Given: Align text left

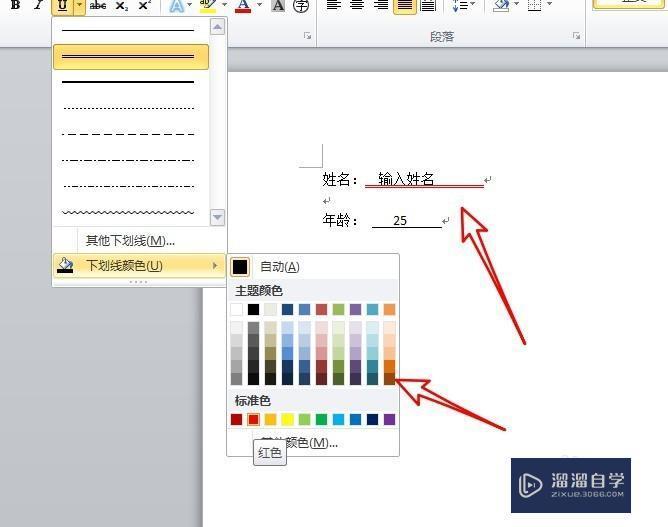Looking at the screenshot, I should (x=334, y=6).
